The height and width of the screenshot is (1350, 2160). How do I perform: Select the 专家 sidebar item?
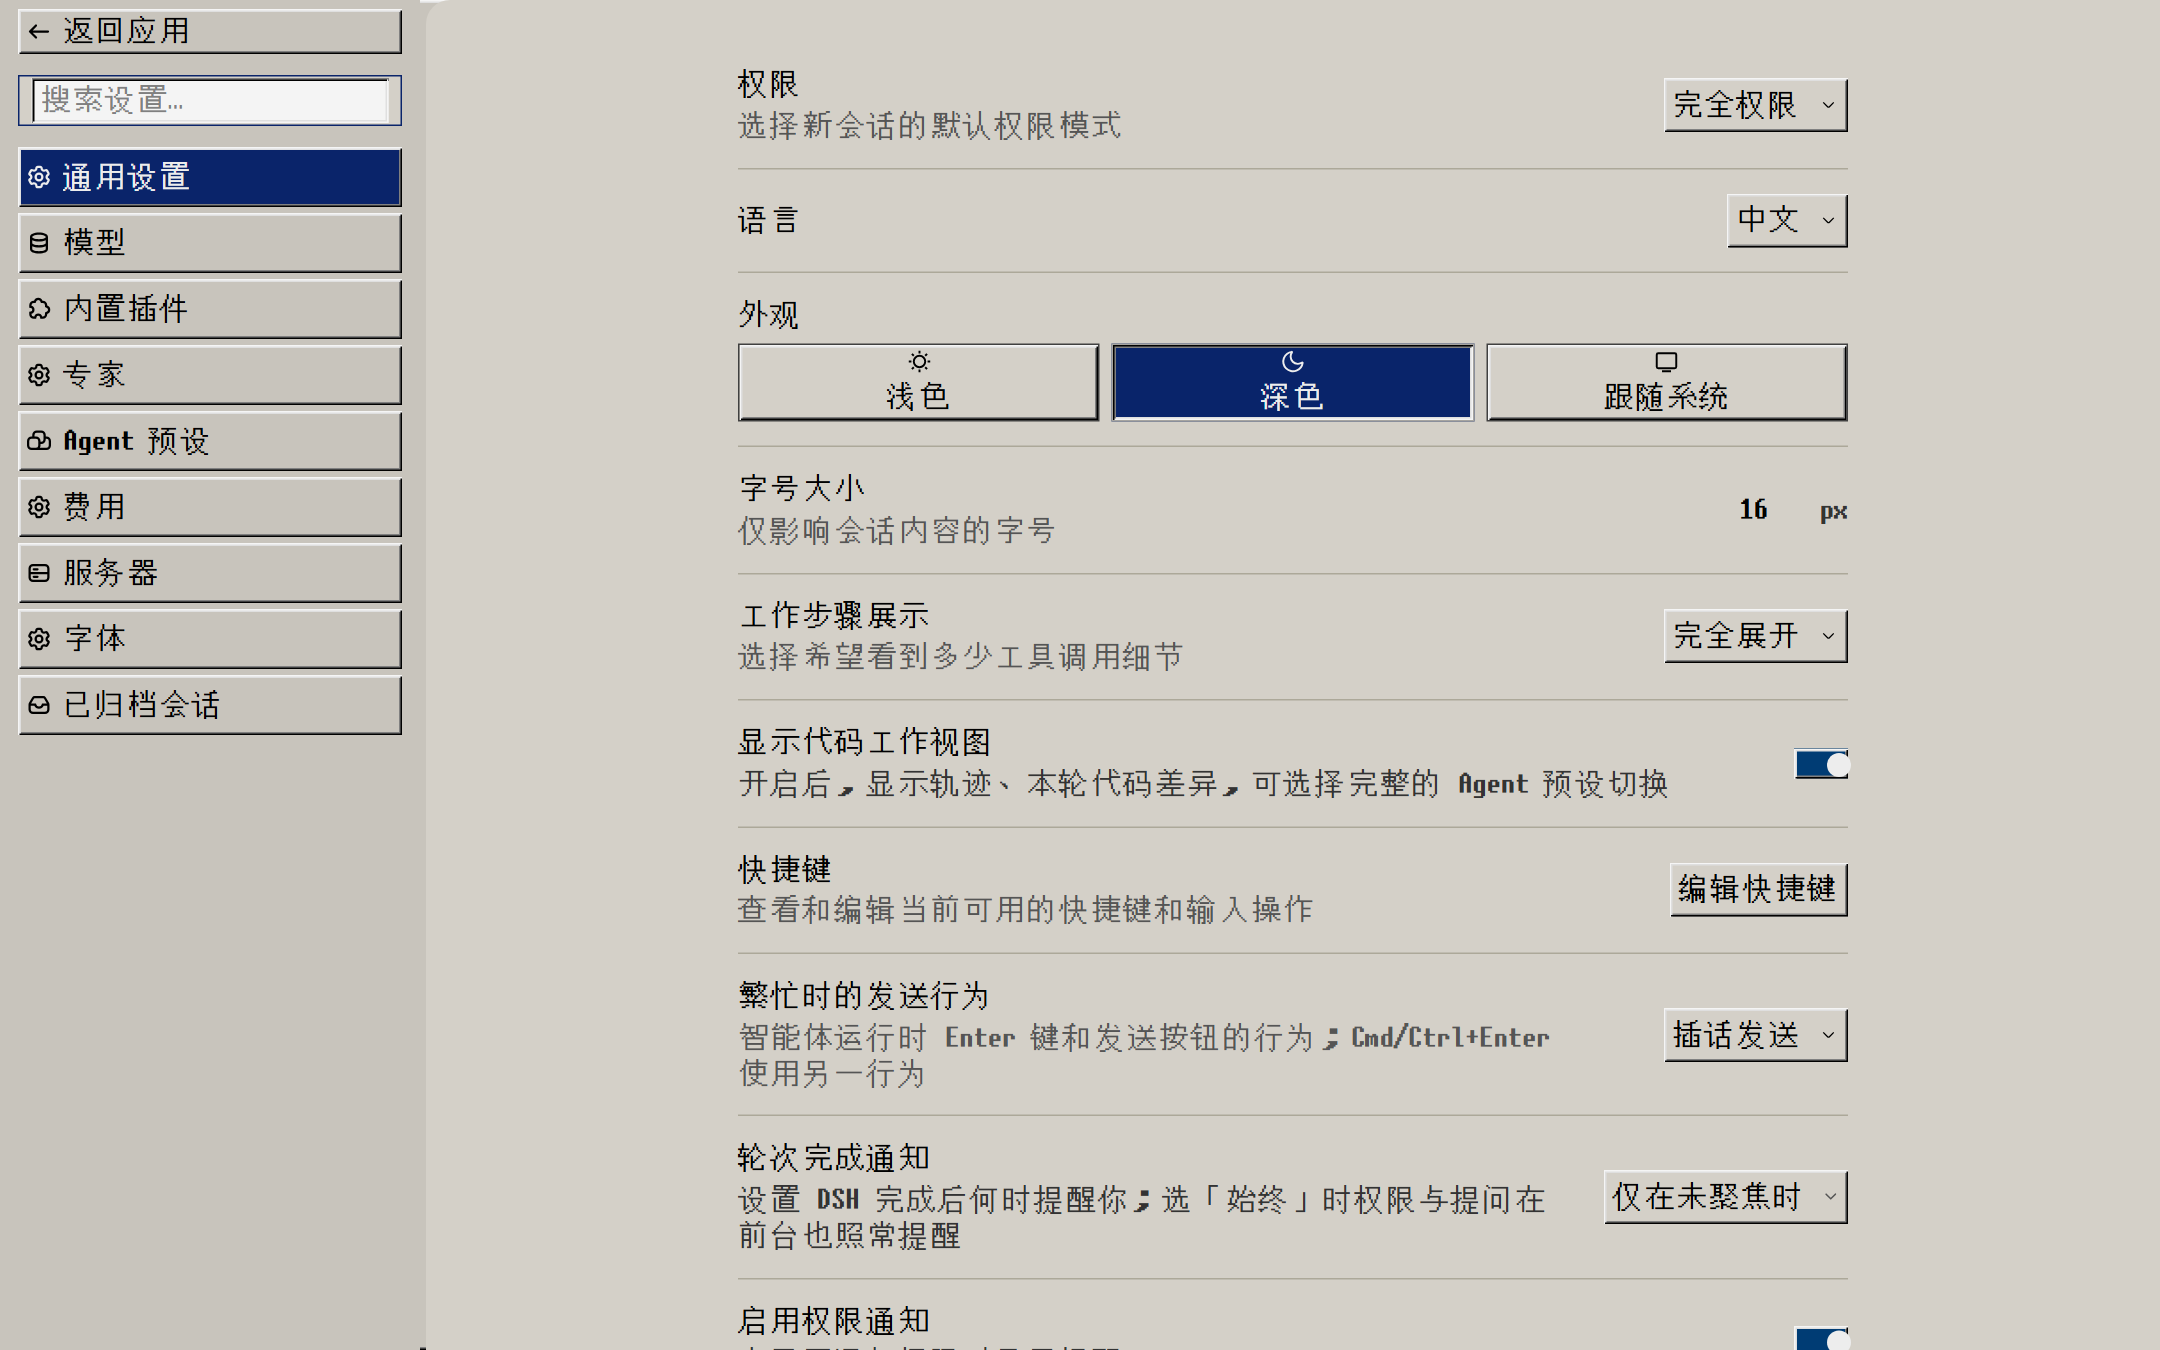(x=210, y=375)
